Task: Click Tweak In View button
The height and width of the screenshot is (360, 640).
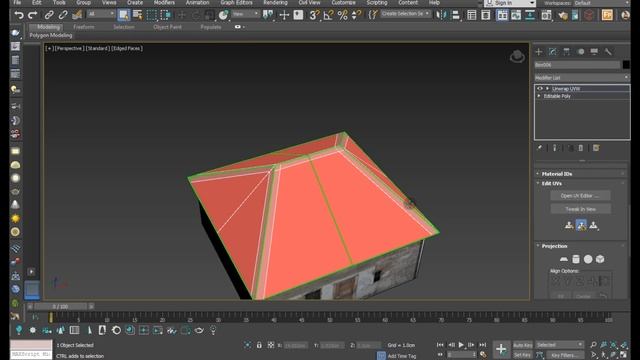Action: click(580, 209)
